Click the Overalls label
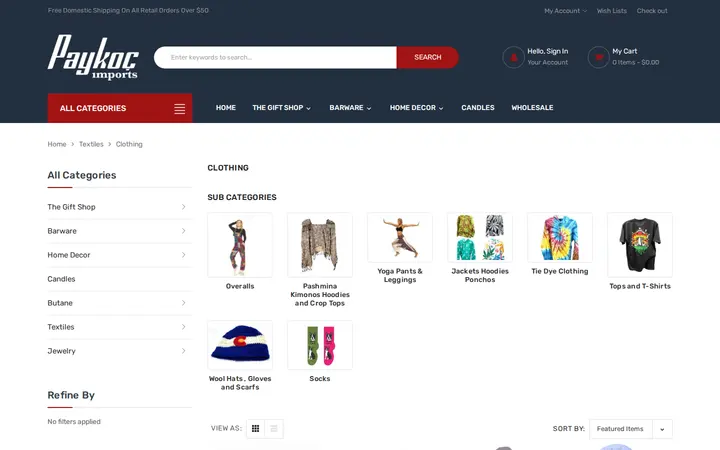720x450 pixels. (240, 286)
